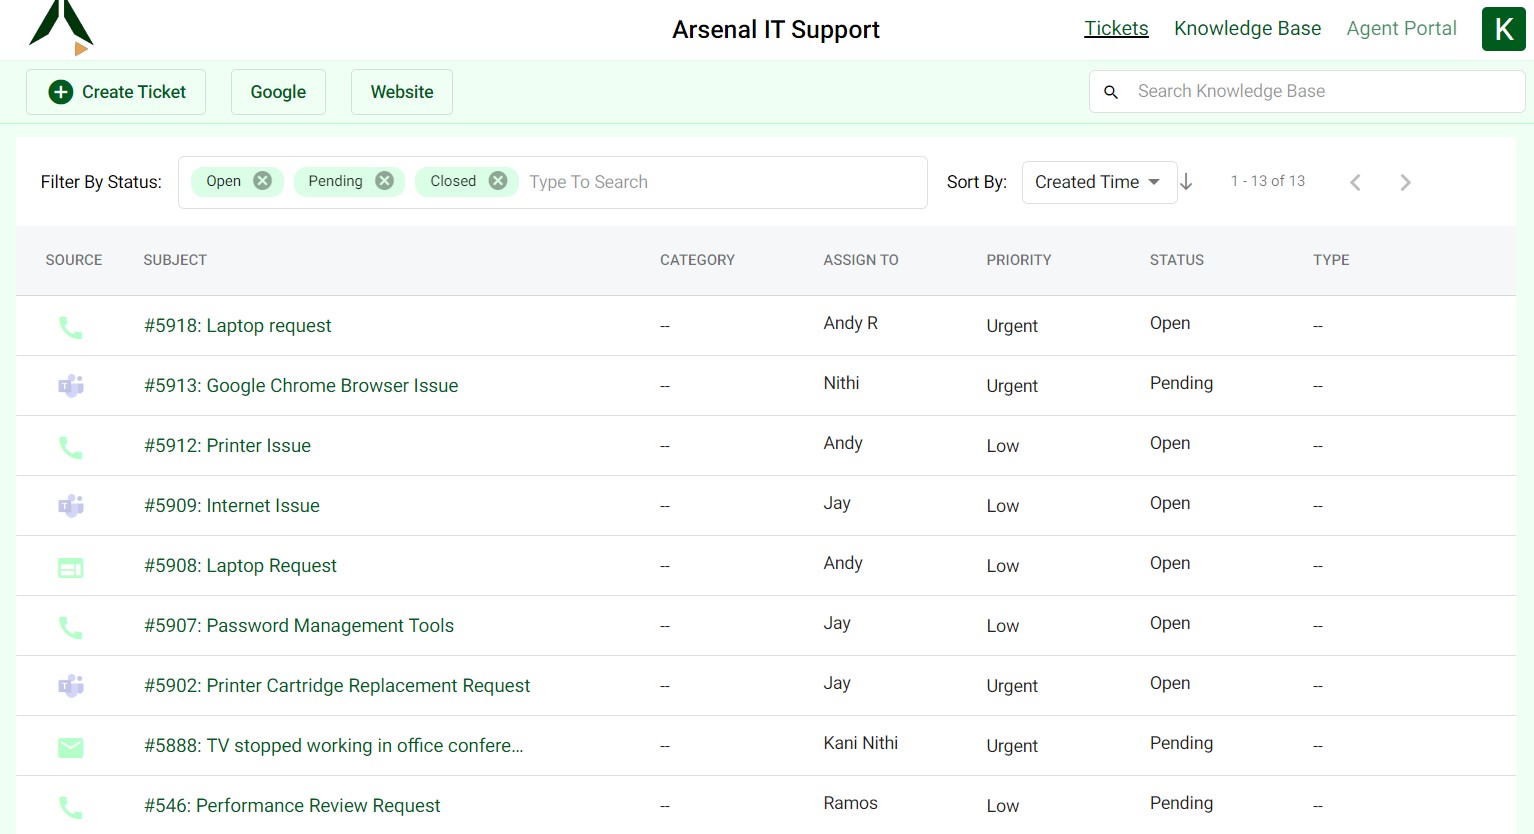Image resolution: width=1534 pixels, height=834 pixels.
Task: Open the Agent Portal menu item
Action: click(x=1401, y=28)
